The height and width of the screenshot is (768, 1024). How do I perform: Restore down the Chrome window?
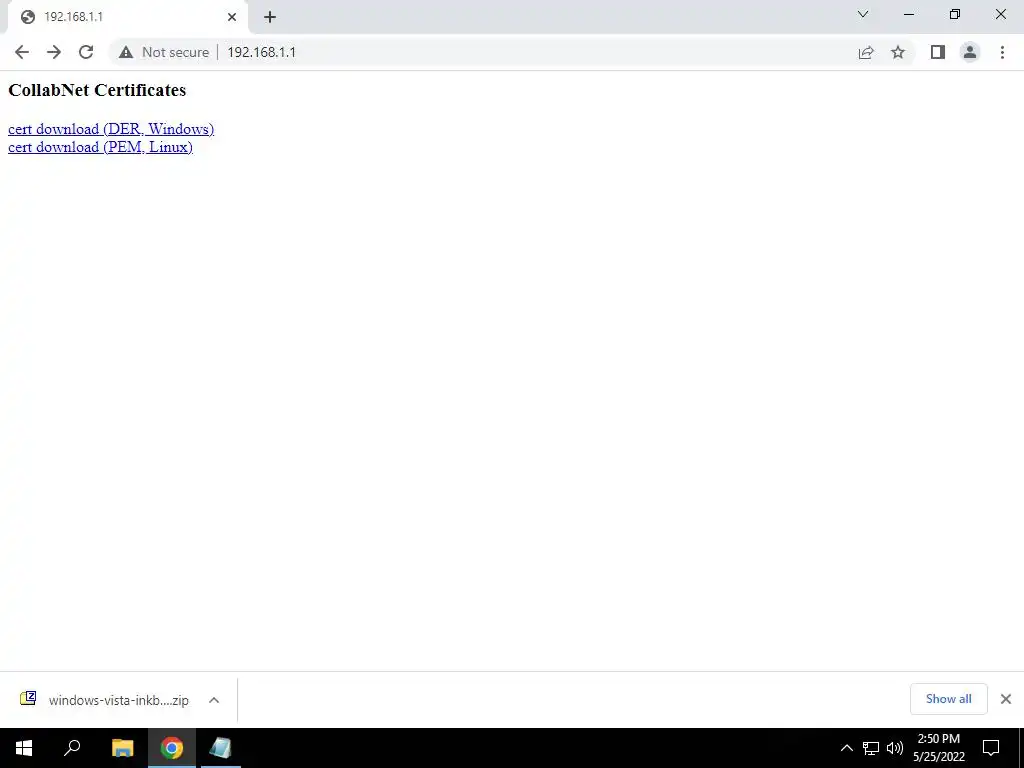(955, 14)
